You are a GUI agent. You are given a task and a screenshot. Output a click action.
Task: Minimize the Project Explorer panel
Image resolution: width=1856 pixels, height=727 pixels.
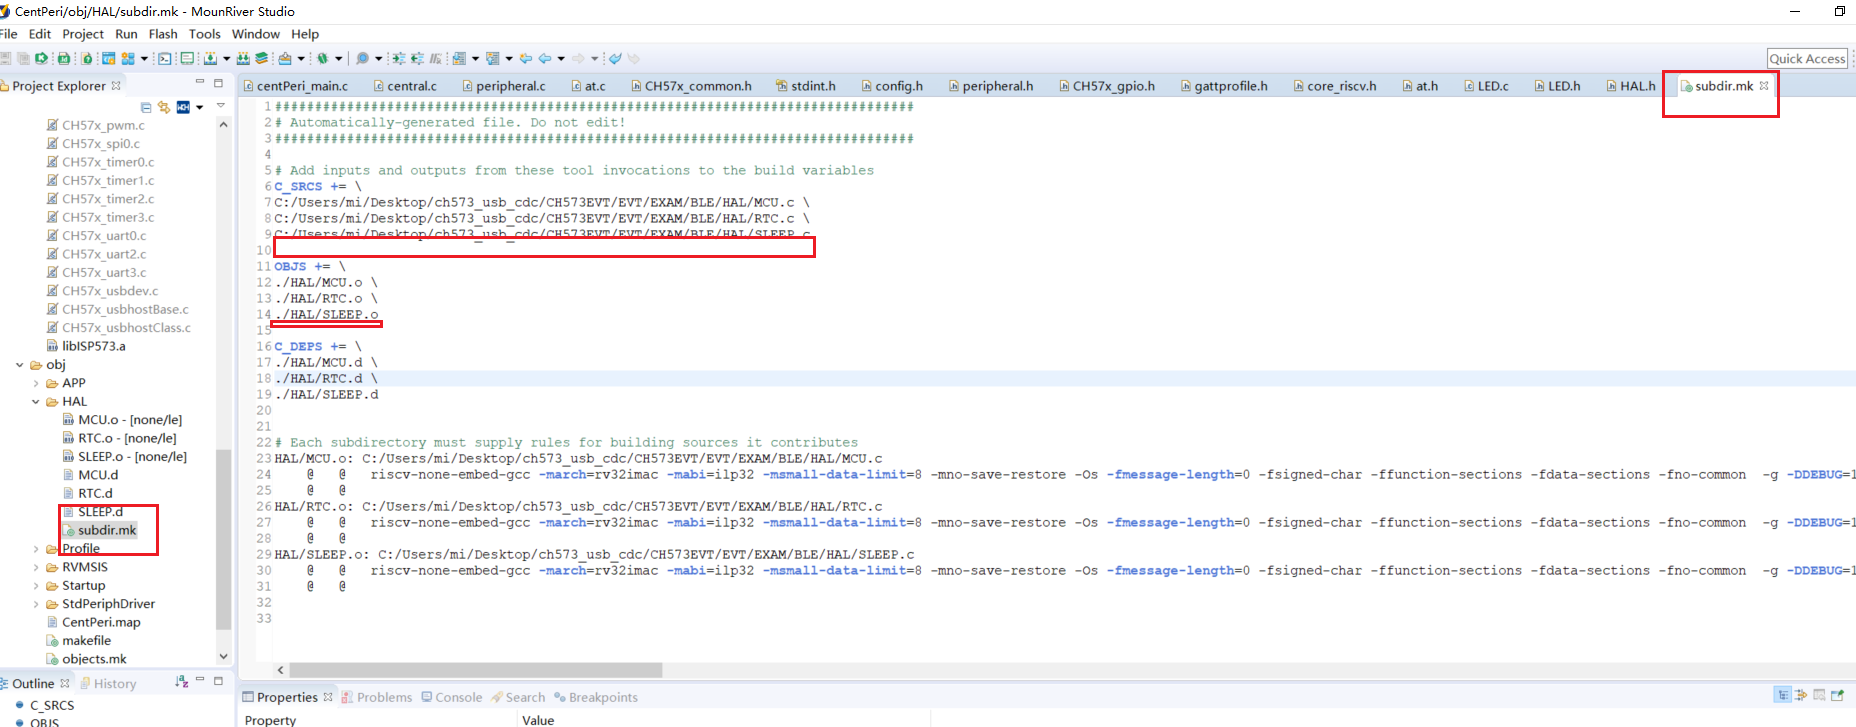pos(200,83)
